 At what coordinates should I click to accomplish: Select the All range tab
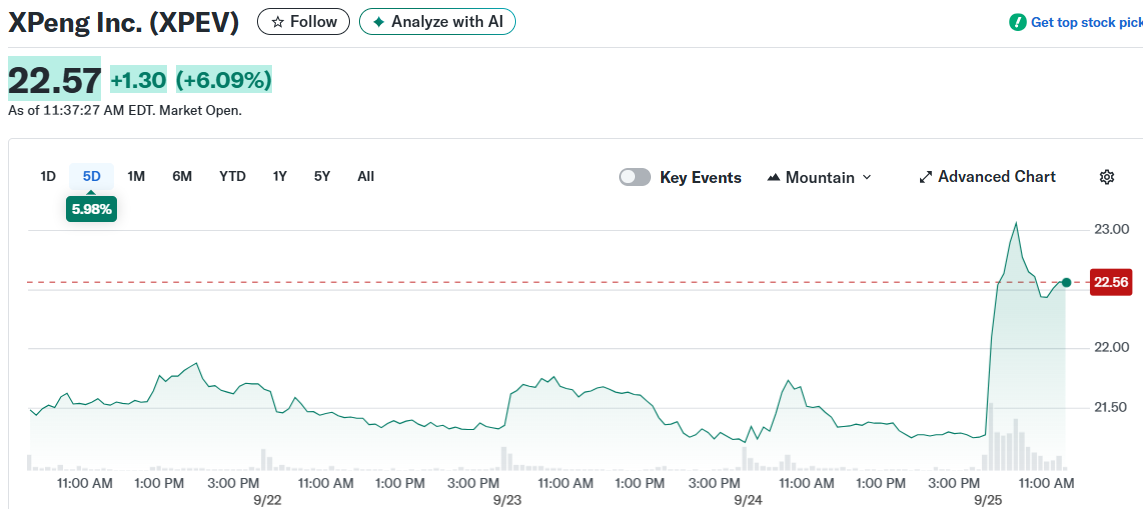(366, 176)
